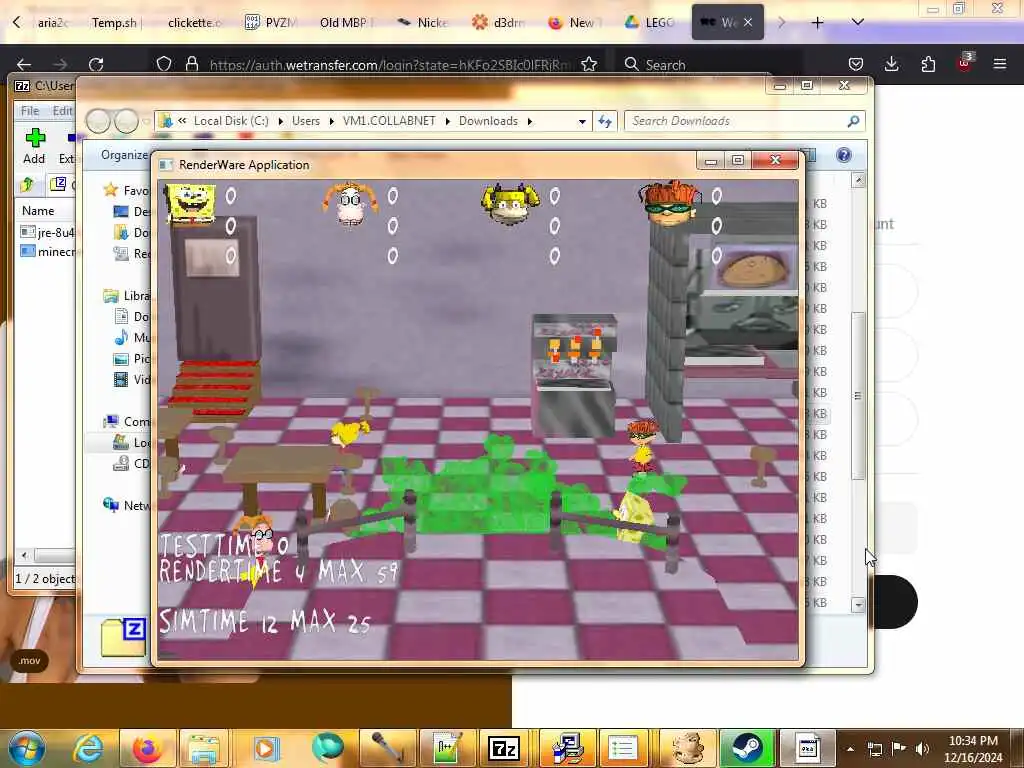Image resolution: width=1024 pixels, height=768 pixels.
Task: Expand arrow after Downloads breadcrumb
Action: 530,121
